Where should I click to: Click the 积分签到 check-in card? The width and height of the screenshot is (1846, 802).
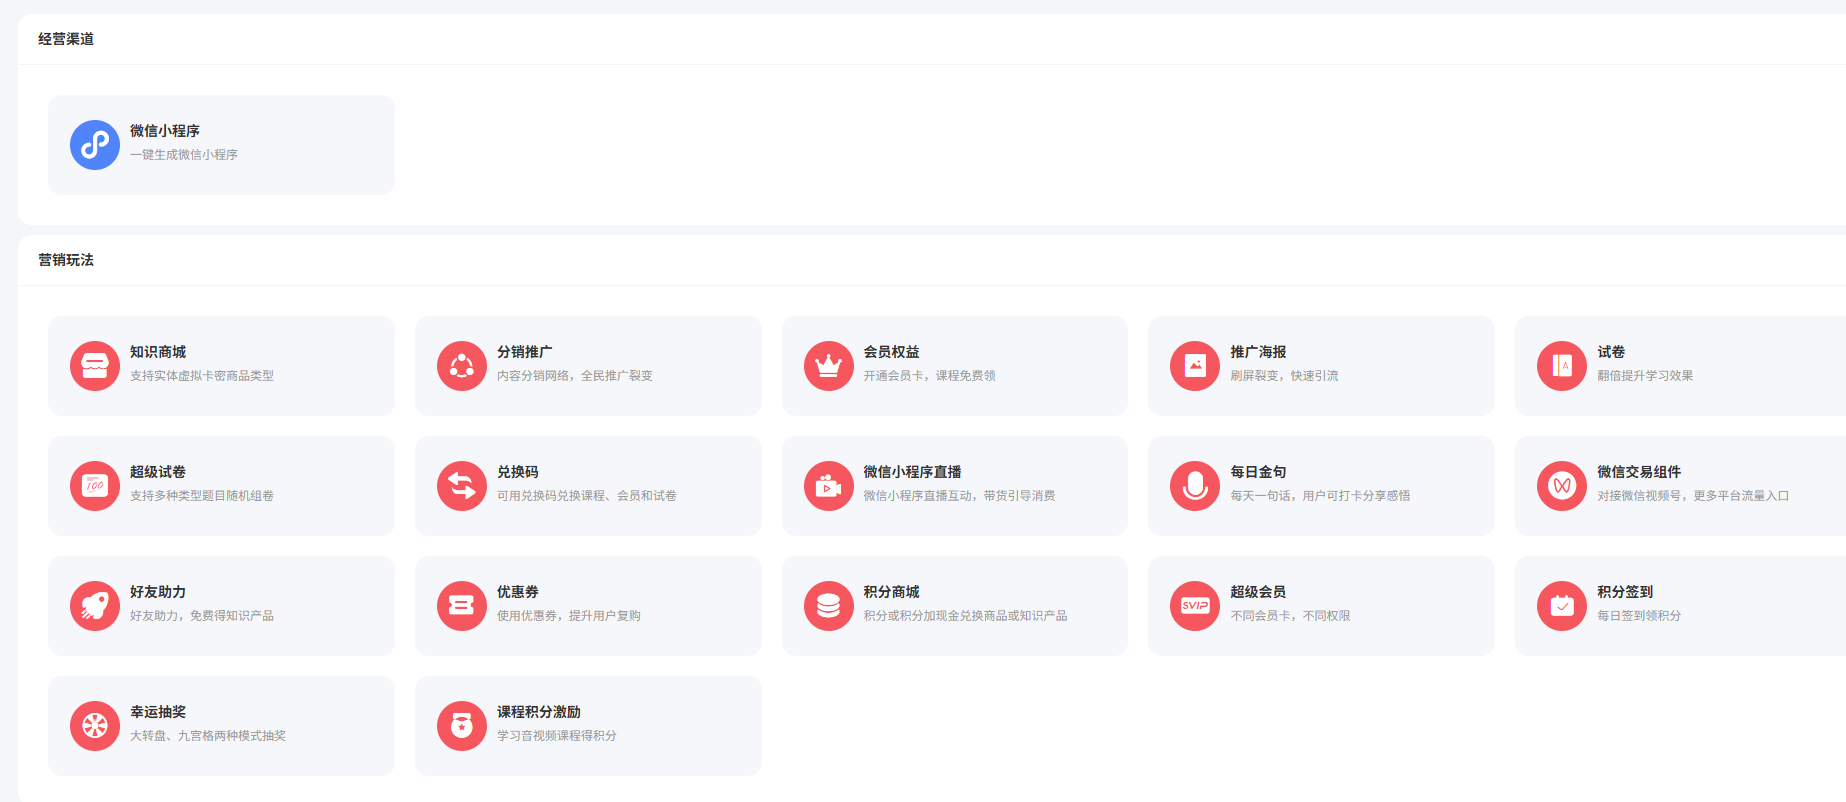pyautogui.click(x=1680, y=606)
